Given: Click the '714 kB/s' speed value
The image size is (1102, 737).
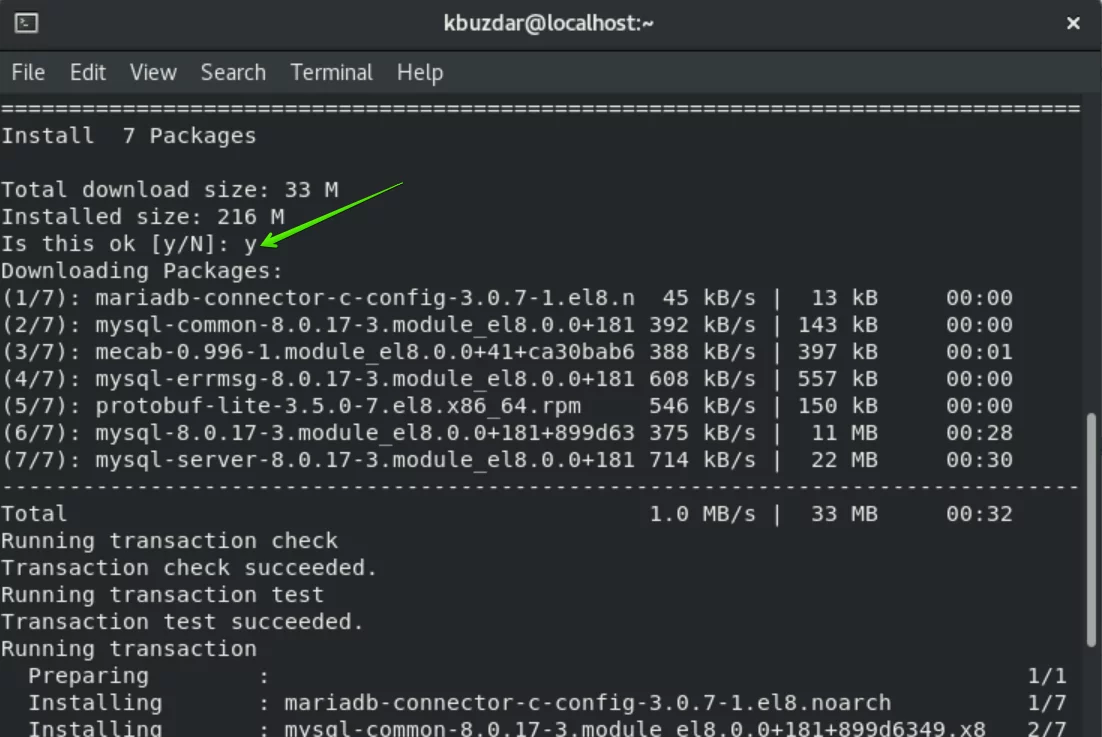Looking at the screenshot, I should point(702,460).
